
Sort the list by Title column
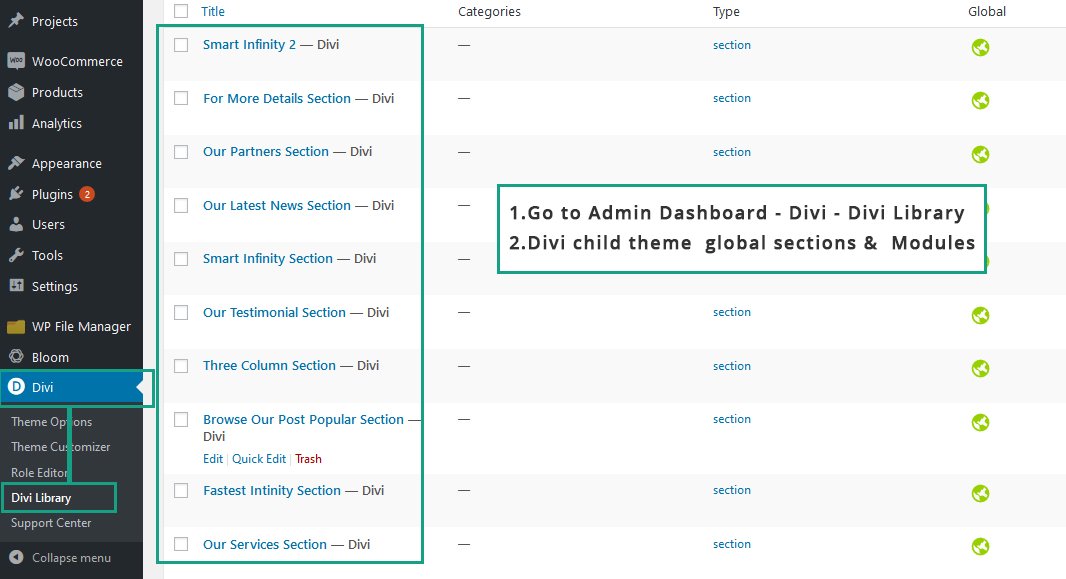[x=213, y=11]
